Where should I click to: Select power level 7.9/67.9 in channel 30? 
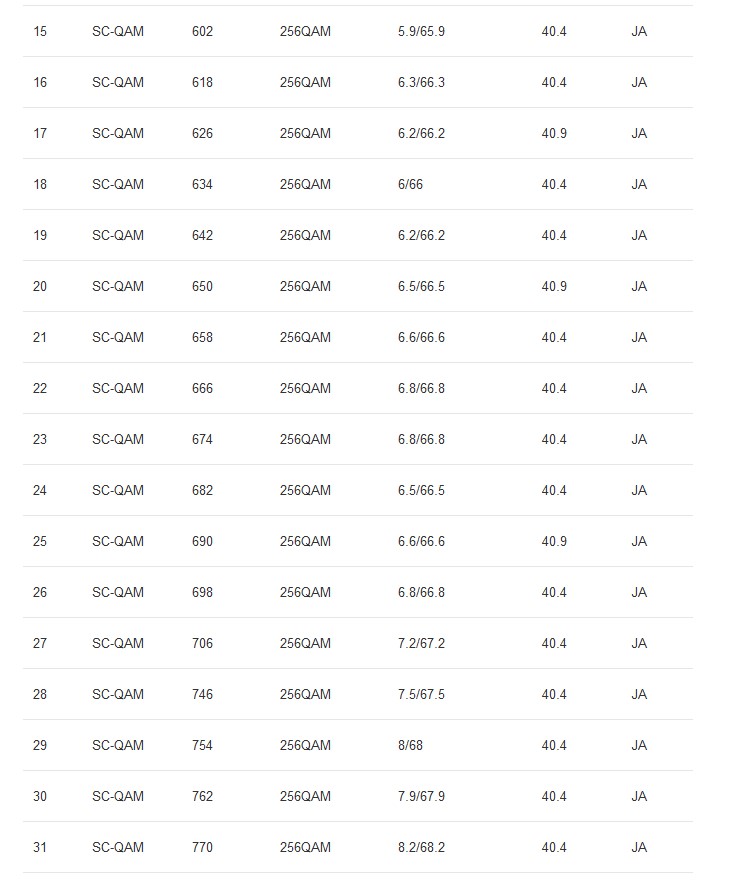coord(421,797)
